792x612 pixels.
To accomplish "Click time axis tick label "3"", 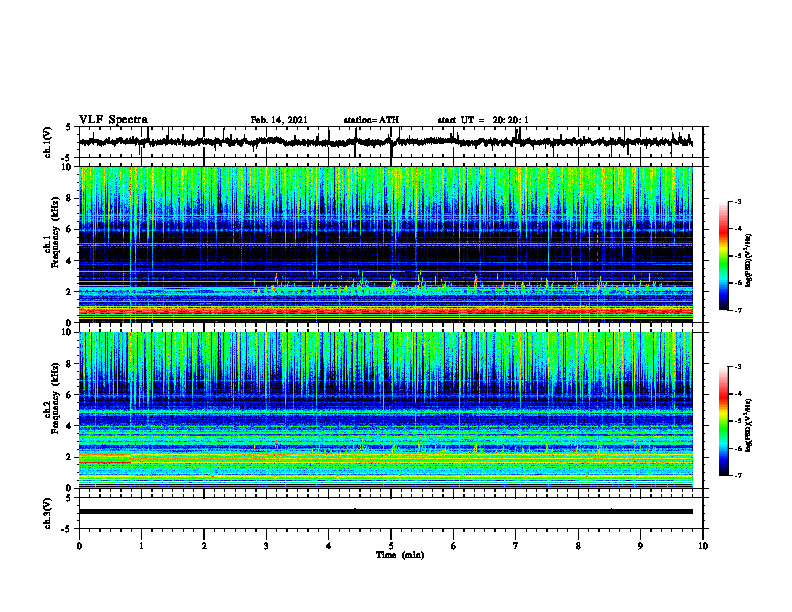I will coord(266,546).
